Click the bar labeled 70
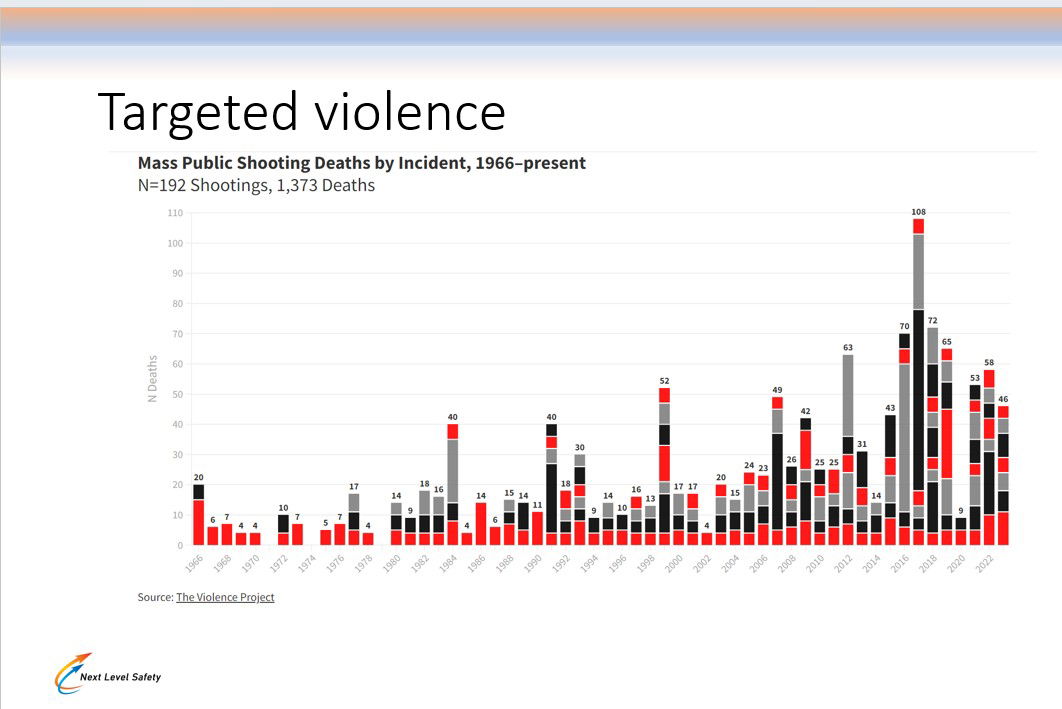The width and height of the screenshot is (1062, 709). pos(904,438)
